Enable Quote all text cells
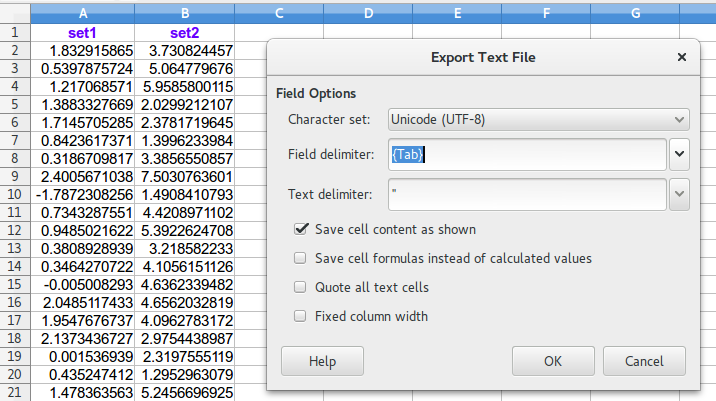 click(x=300, y=287)
